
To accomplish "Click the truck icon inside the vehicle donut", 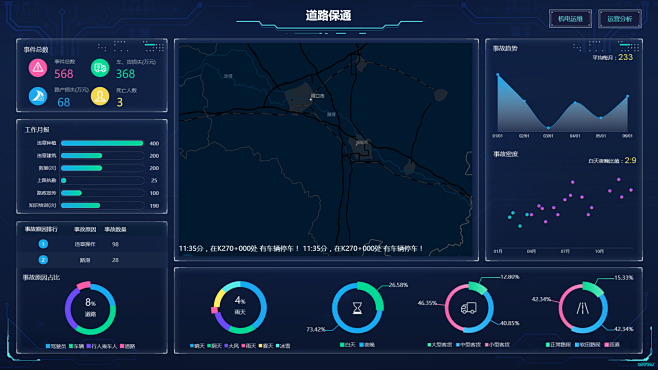I will click(x=469, y=308).
